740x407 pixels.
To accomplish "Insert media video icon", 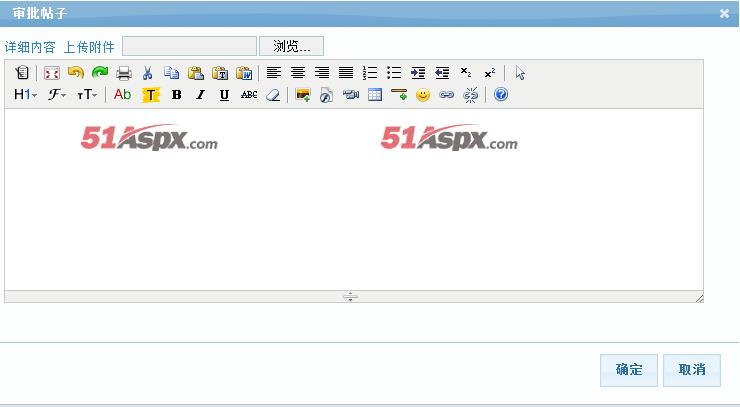I will [x=351, y=94].
